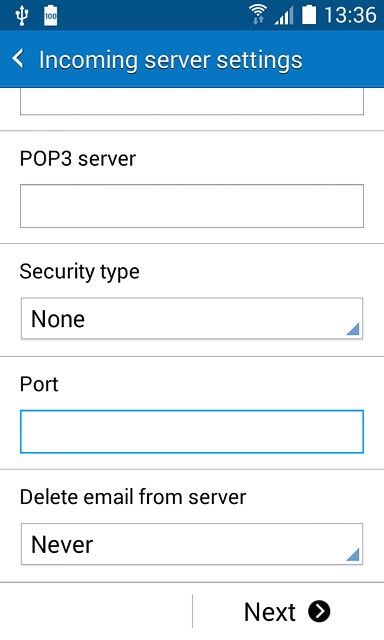
Task: Tap the back arrow in header
Action: pos(18,59)
